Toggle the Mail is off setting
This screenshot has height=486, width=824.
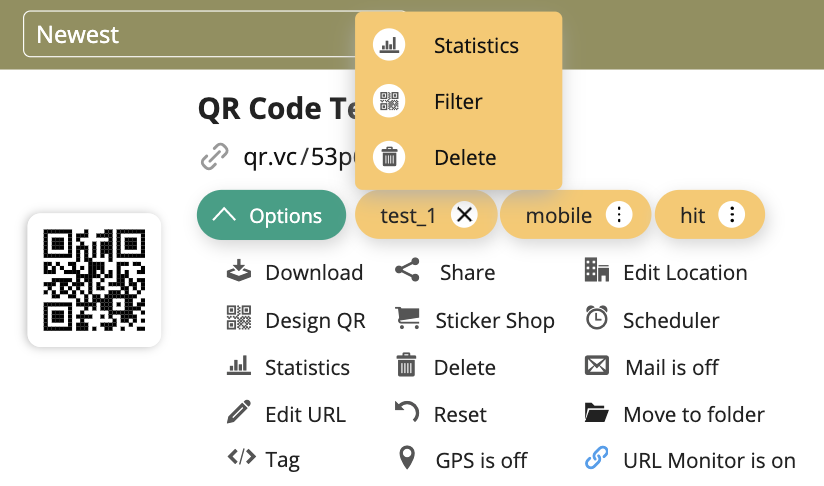[671, 367]
